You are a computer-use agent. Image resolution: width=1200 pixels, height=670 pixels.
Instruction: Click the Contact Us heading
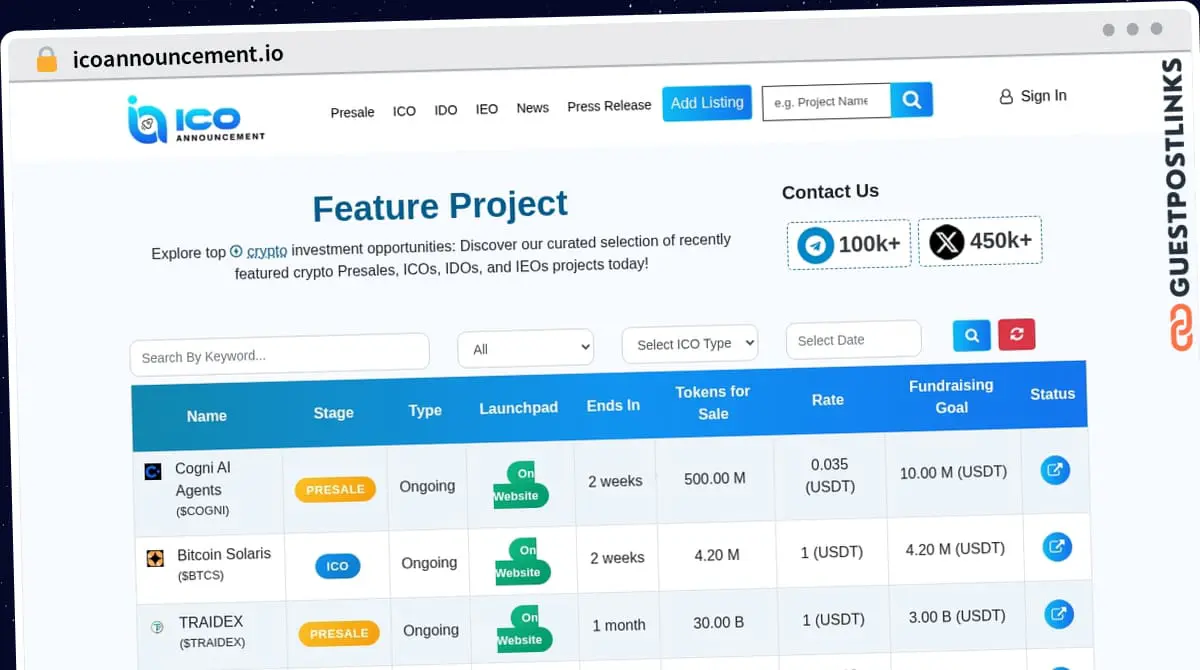click(830, 191)
